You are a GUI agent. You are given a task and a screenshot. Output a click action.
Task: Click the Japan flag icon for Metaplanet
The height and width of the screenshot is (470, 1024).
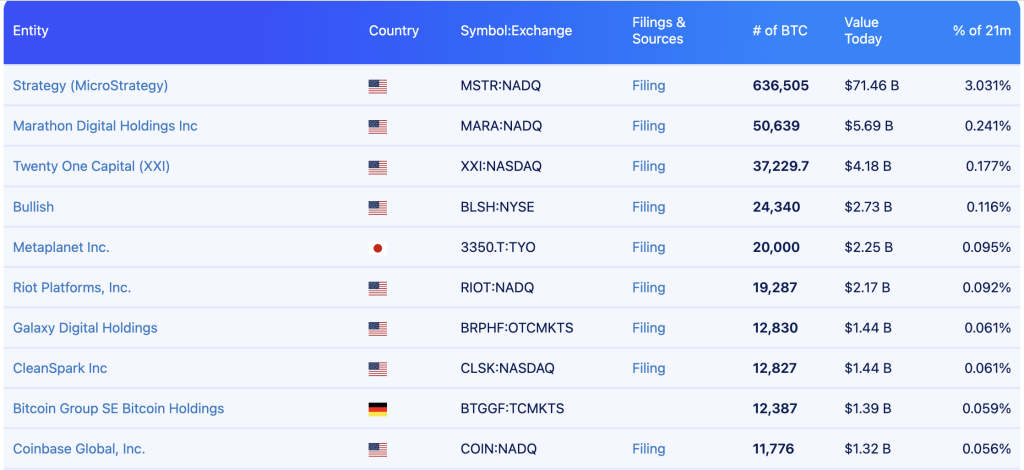(x=377, y=248)
